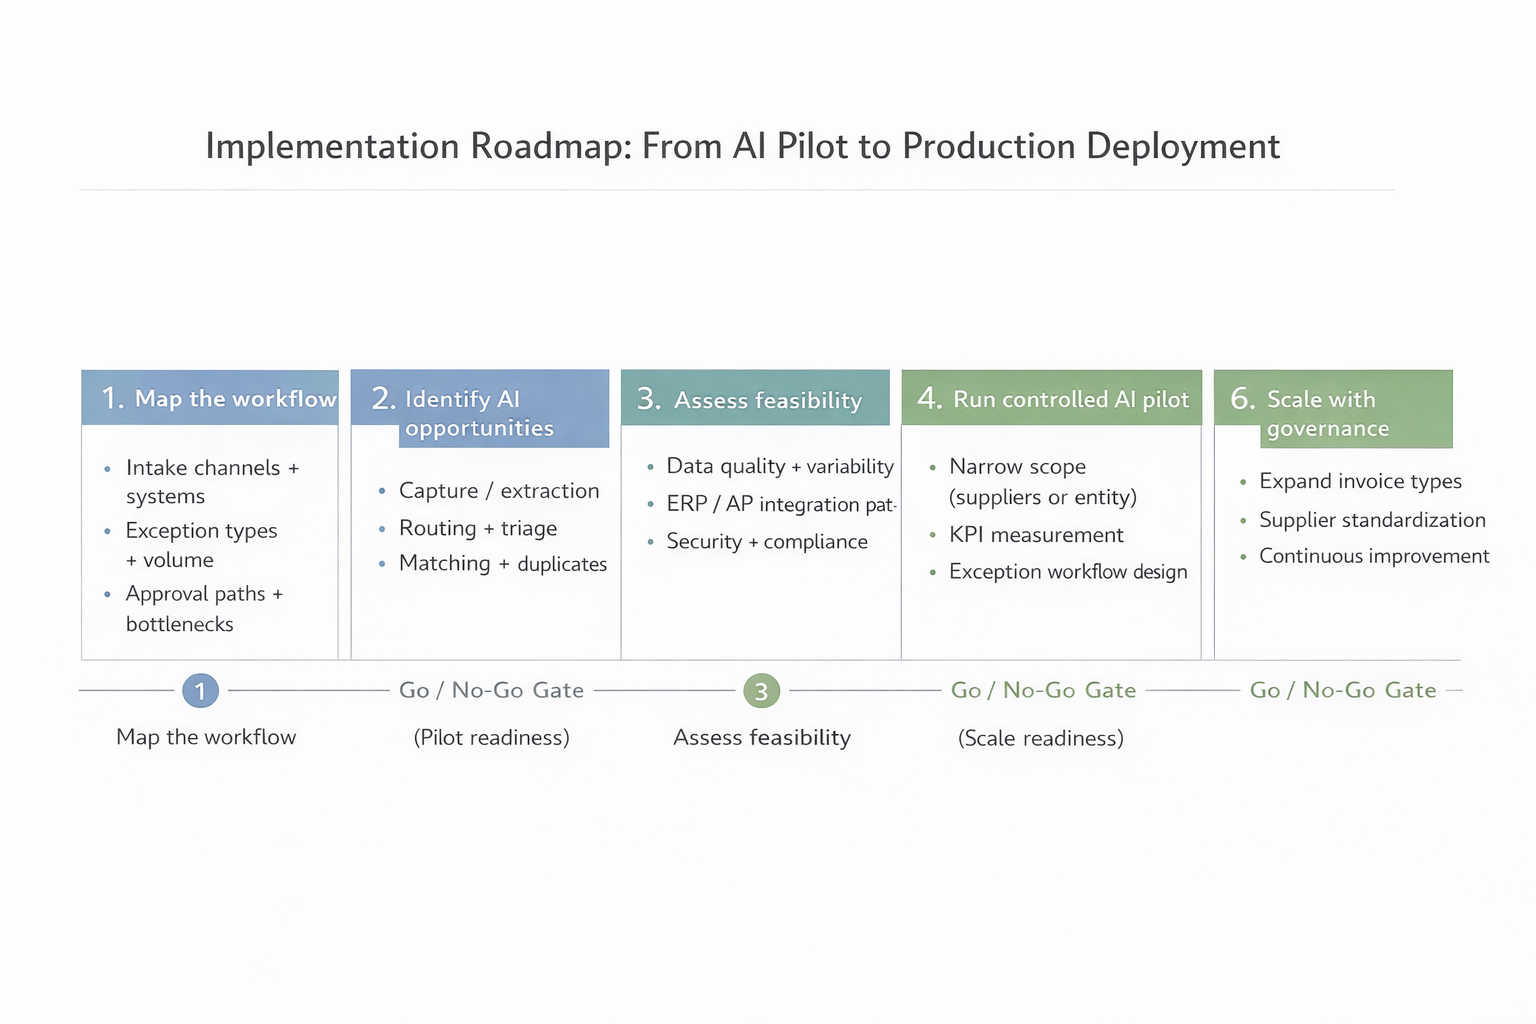The width and height of the screenshot is (1536, 1024).
Task: Toggle the 'Continuous improvement' bullet item
Action: (x=1374, y=556)
